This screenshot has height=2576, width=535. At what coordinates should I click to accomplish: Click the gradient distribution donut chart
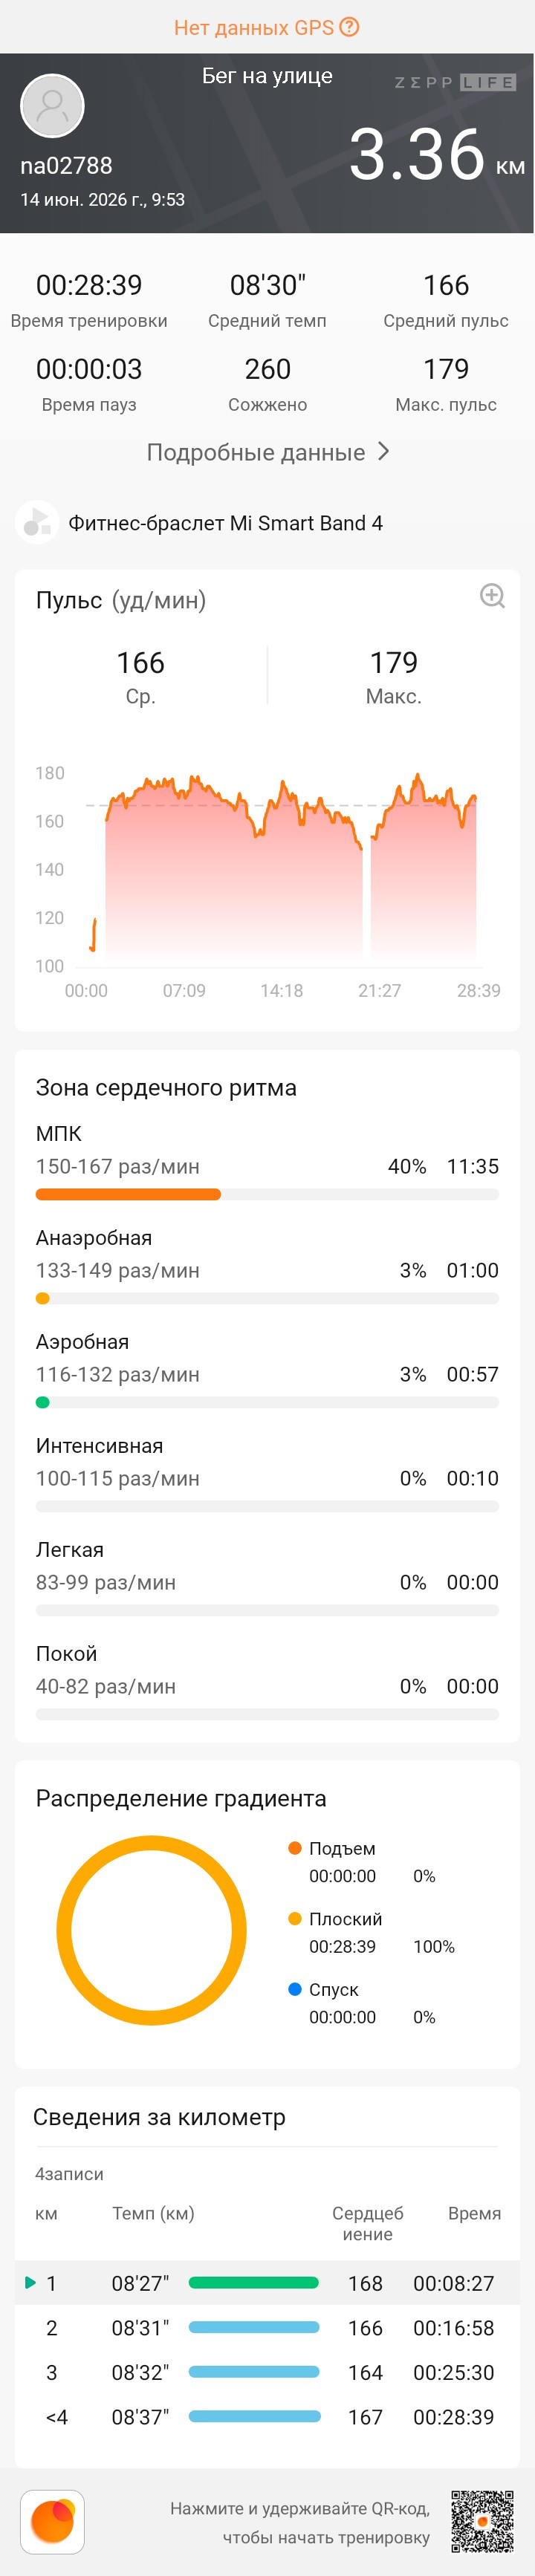[x=151, y=1930]
